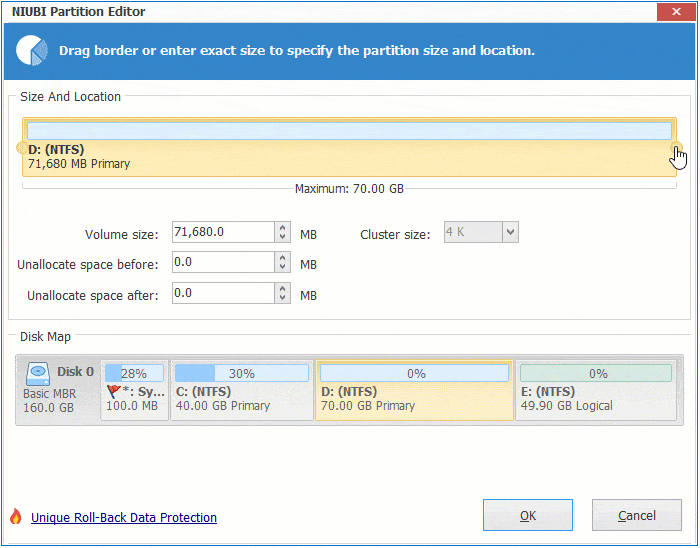Decrease Volume size with down arrow
The image size is (700, 548).
point(282,239)
